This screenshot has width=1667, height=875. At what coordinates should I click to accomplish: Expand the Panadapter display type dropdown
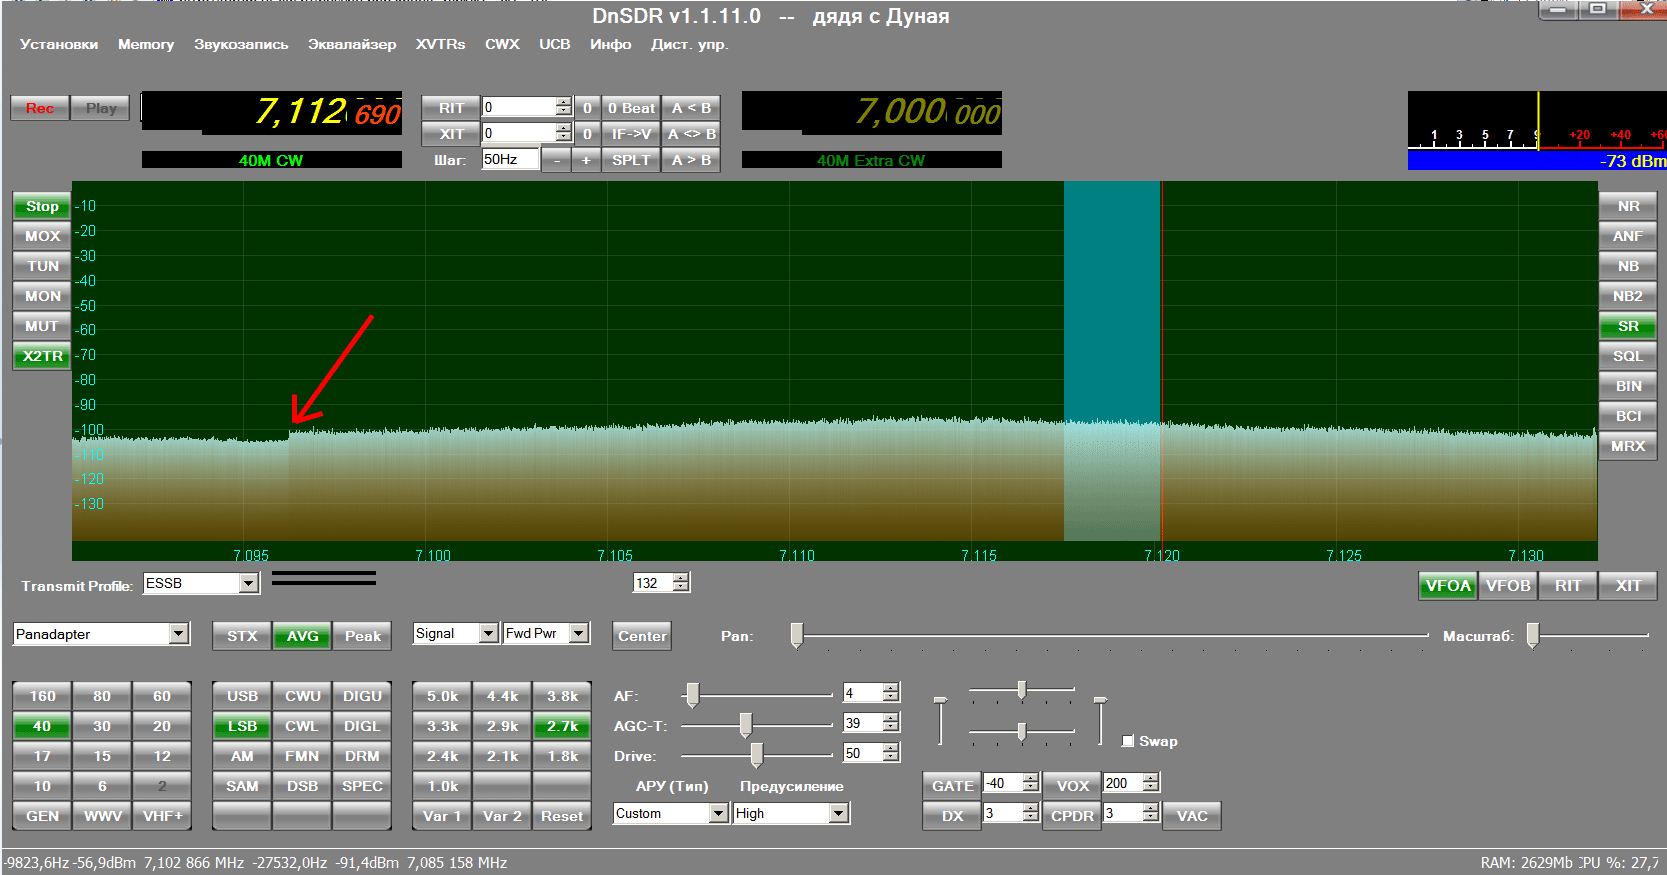[178, 634]
